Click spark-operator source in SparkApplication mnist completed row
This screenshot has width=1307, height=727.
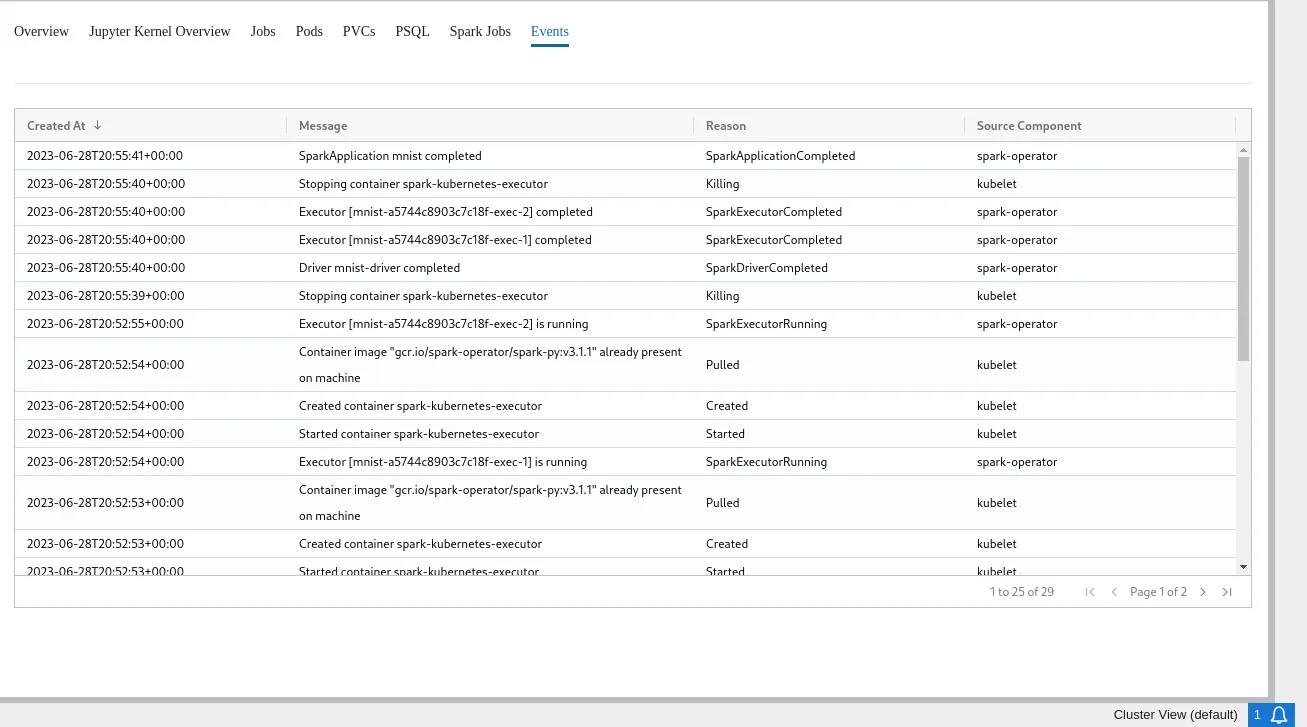pos(1017,156)
